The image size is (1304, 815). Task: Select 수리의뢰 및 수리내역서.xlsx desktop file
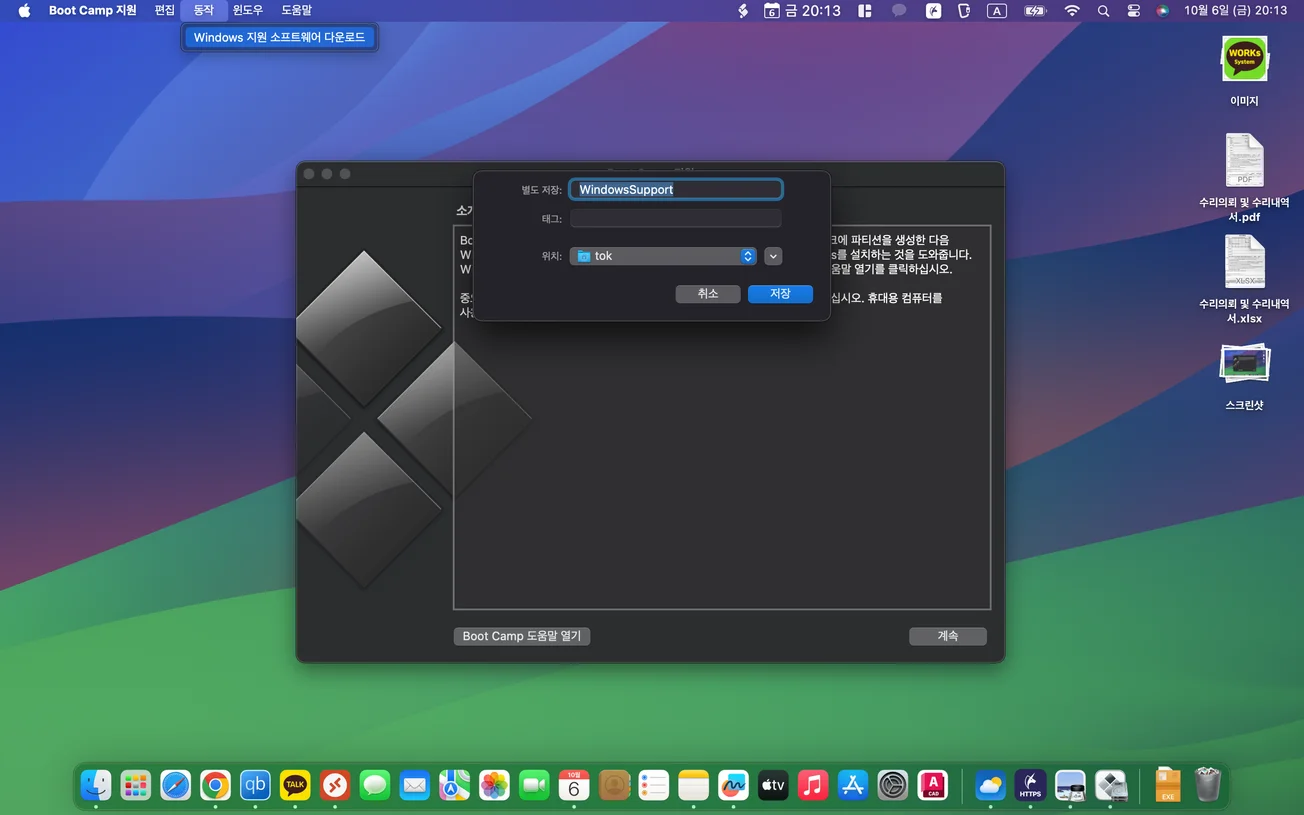pos(1244,280)
